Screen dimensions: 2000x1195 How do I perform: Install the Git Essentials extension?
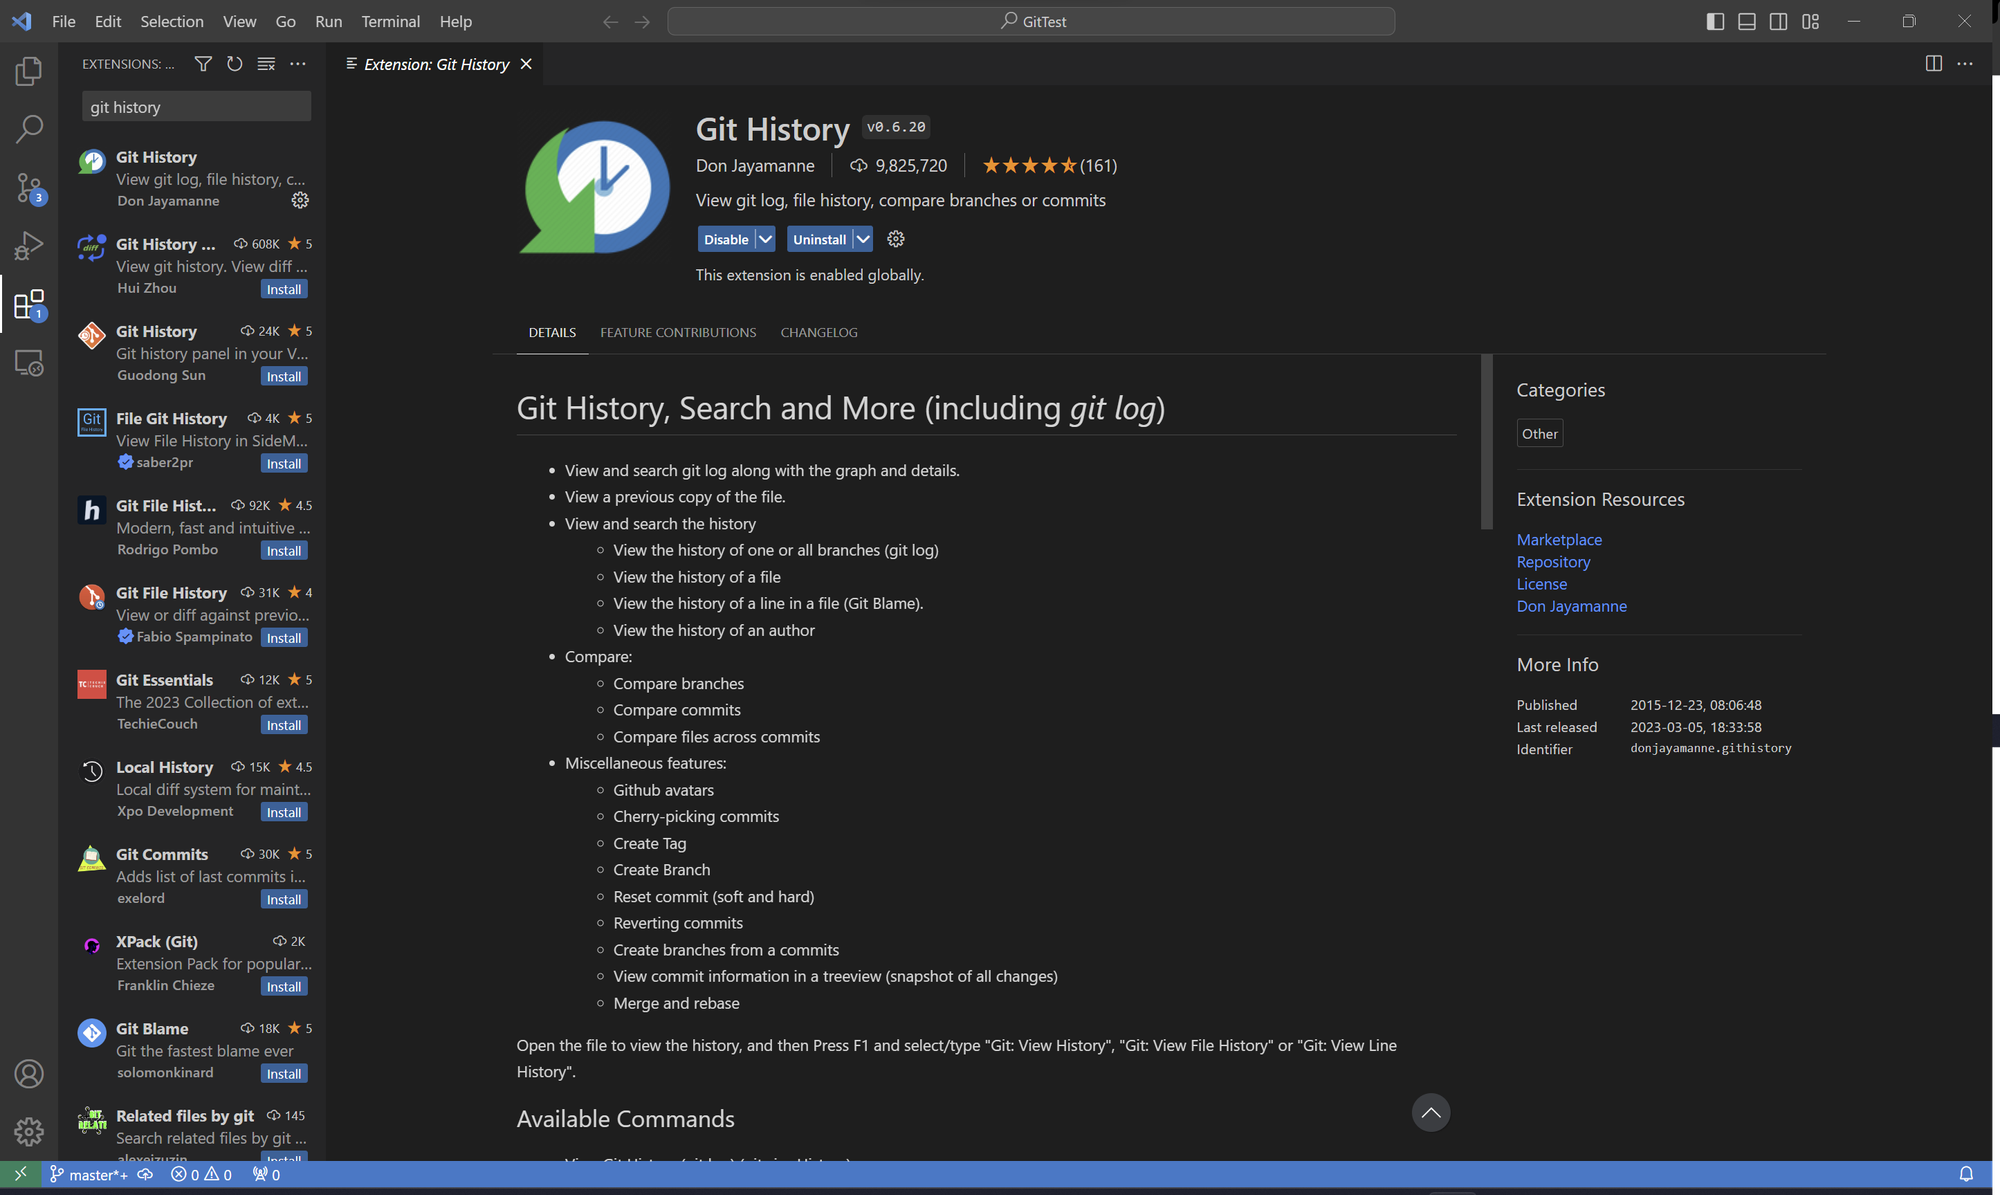[x=284, y=725]
